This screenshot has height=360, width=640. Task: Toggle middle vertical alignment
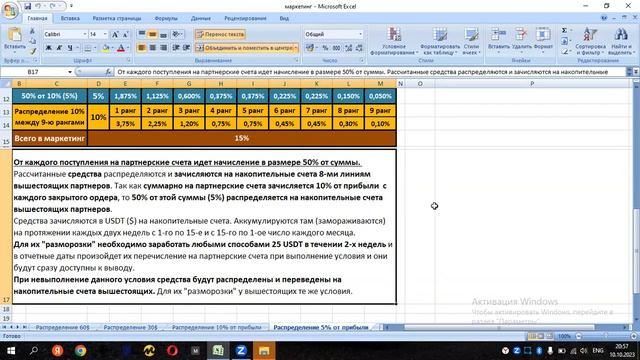(x=152, y=34)
